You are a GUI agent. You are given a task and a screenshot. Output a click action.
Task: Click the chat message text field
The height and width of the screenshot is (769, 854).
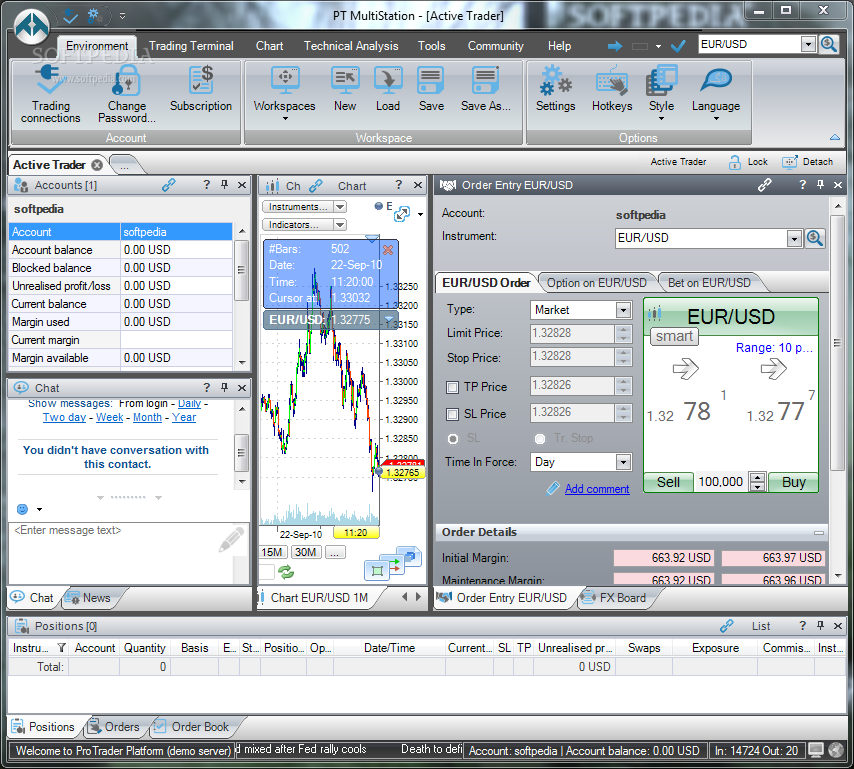[x=121, y=553]
